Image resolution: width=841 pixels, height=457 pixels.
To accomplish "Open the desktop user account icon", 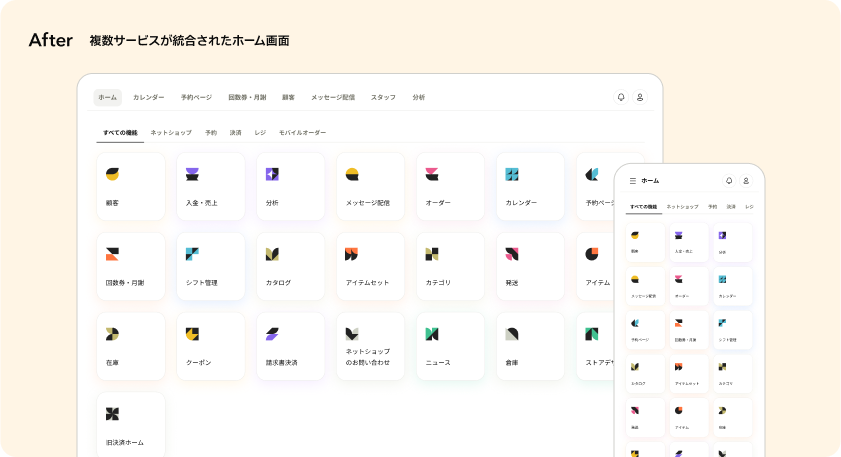I will [641, 97].
